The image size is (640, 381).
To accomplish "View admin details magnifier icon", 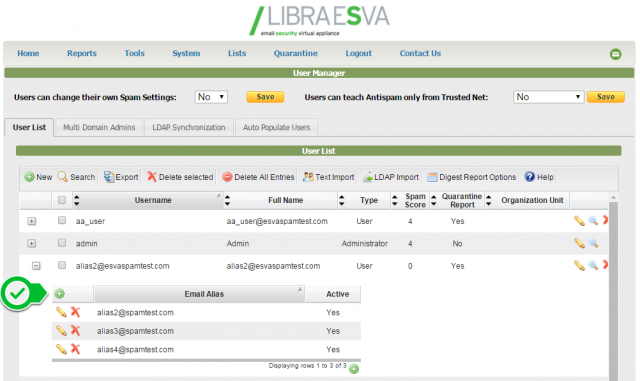I will click(x=593, y=243).
